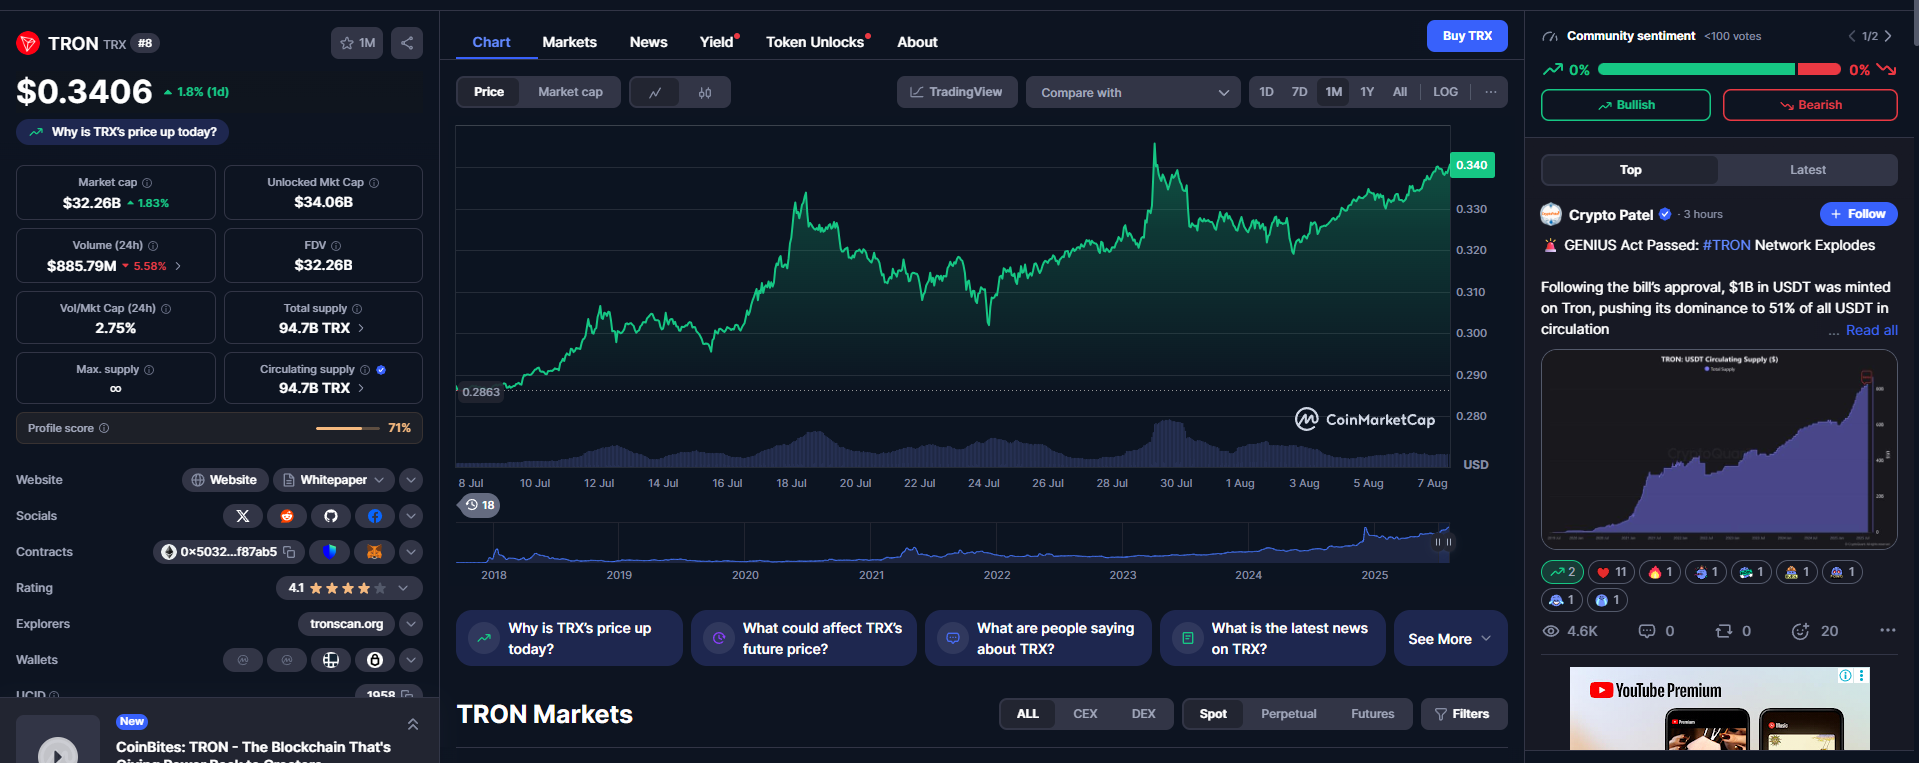This screenshot has height=763, width=1919.
Task: Click the Buy TRX button
Action: 1467,36
